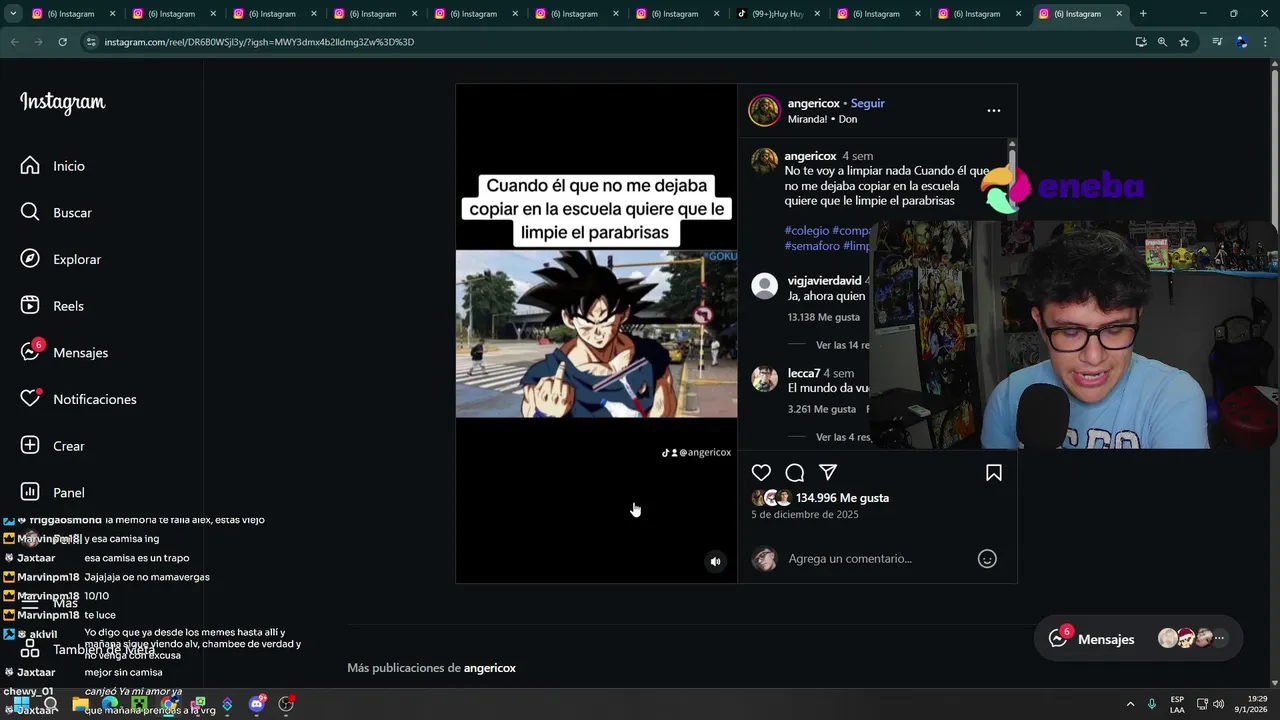Go to Instagram Inicio home icon
Viewport: 1280px width, 720px height.
tap(30, 166)
